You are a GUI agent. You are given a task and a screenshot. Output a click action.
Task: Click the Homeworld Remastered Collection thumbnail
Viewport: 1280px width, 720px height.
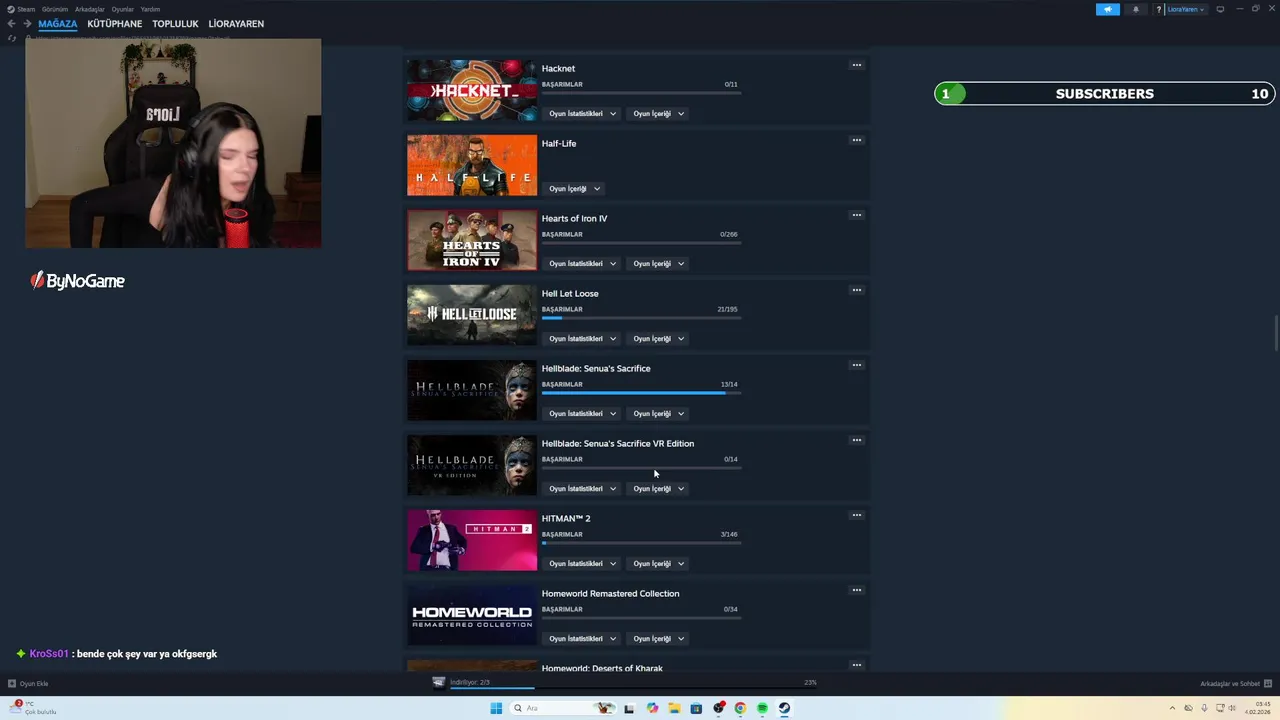tap(472, 615)
